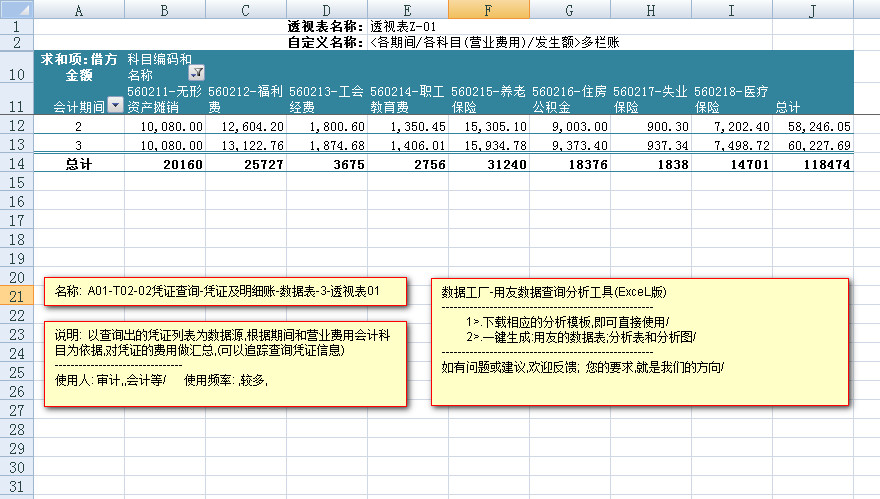Select column A header

click(x=79, y=9)
